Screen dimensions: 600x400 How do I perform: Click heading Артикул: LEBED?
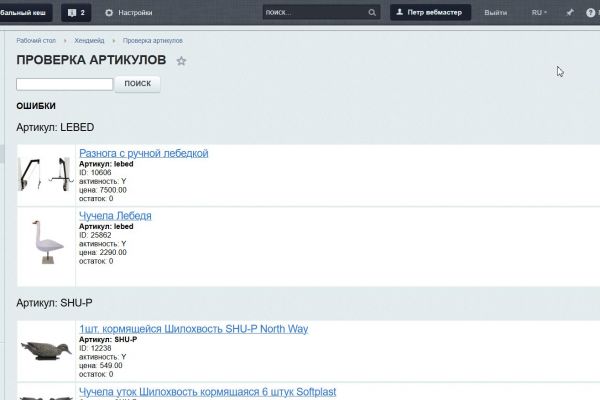click(55, 127)
